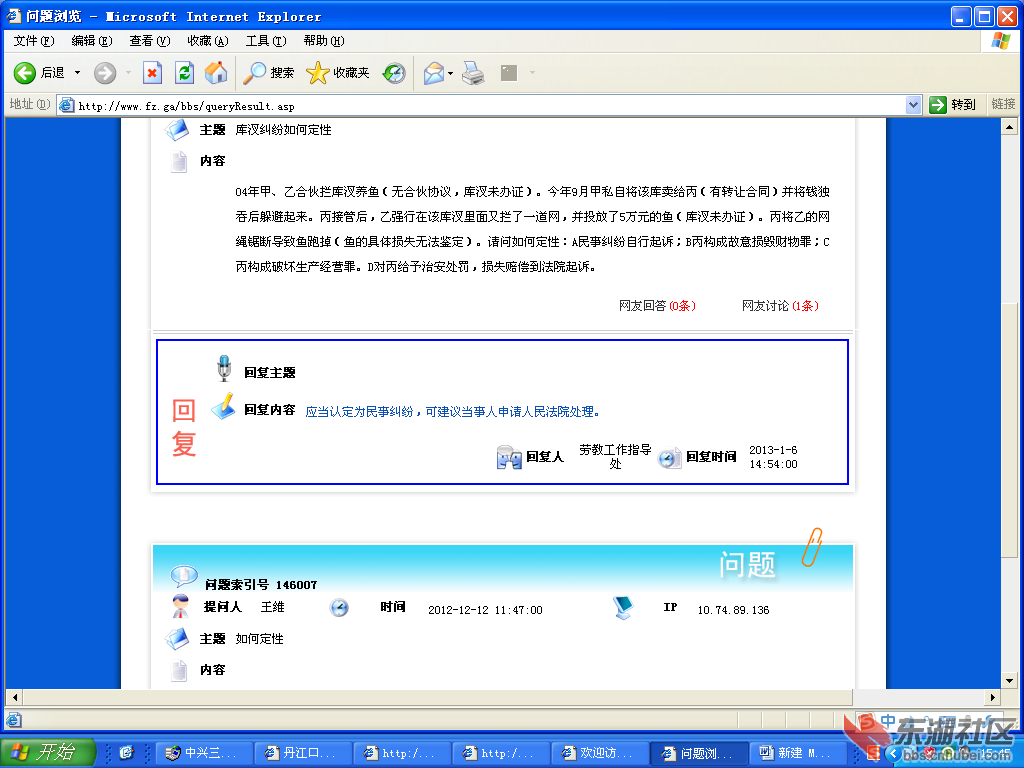This screenshot has height=768, width=1024.
Task: Switch to 中兴三... taskbar window
Action: click(x=204, y=753)
